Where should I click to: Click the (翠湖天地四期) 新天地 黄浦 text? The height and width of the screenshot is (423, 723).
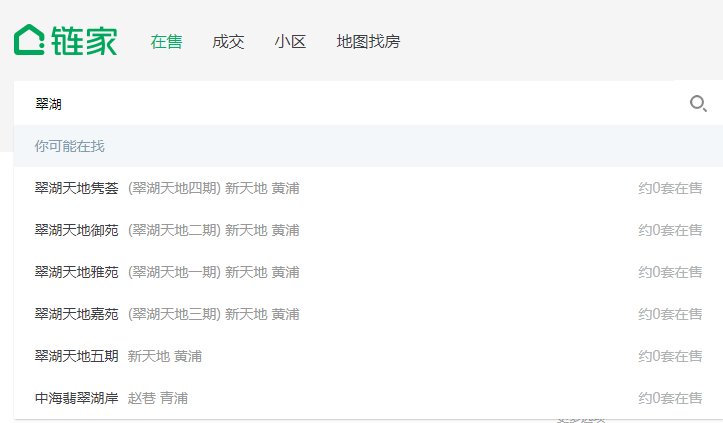coord(214,188)
